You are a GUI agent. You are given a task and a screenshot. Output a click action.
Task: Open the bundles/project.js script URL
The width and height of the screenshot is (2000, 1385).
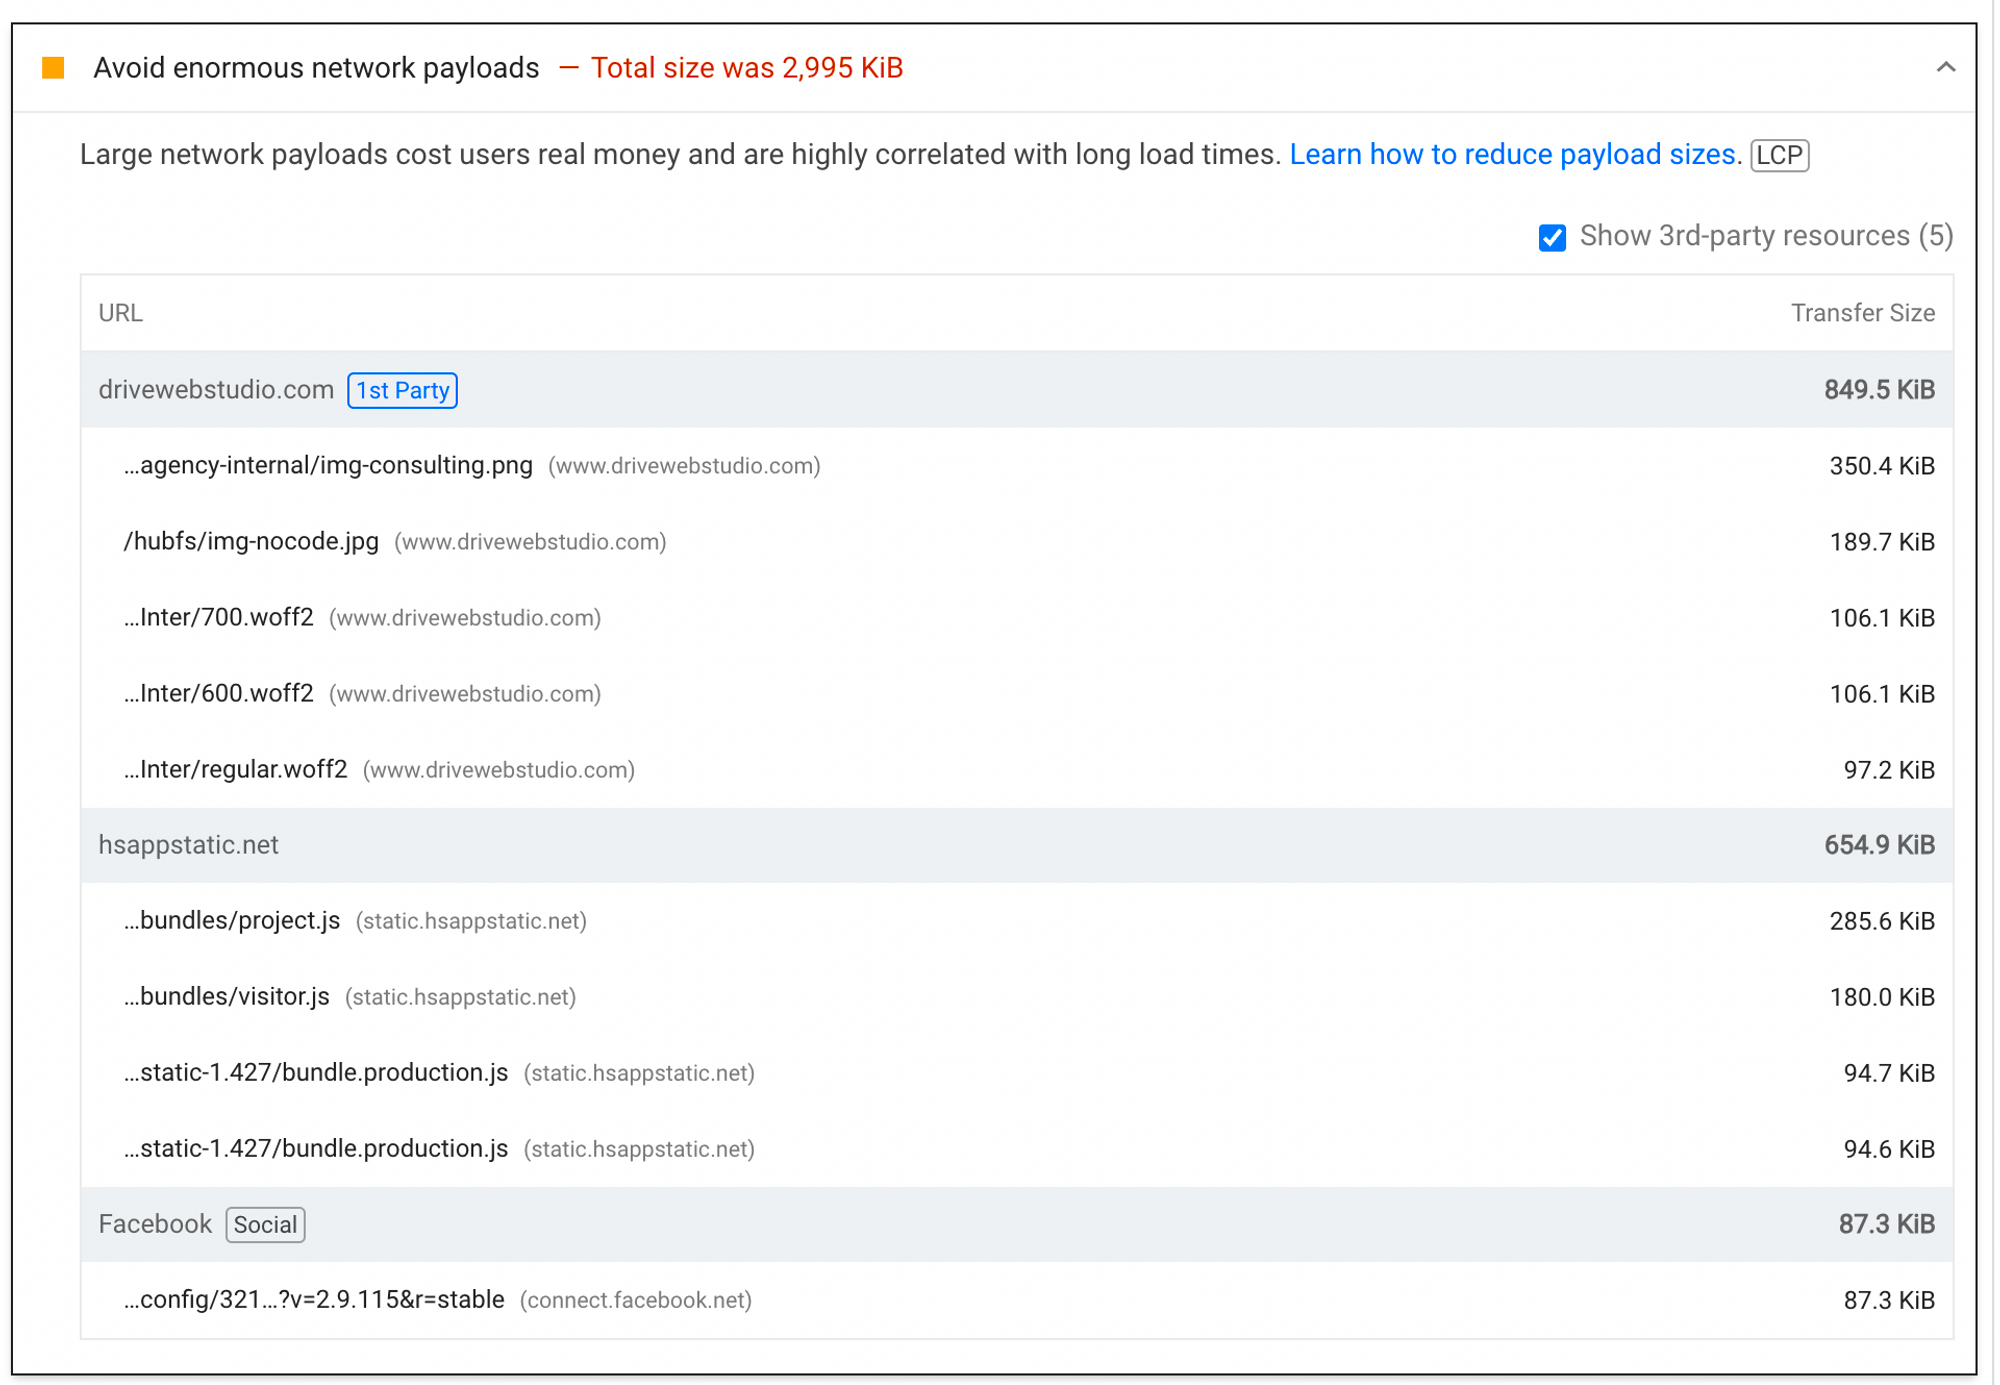tap(232, 921)
